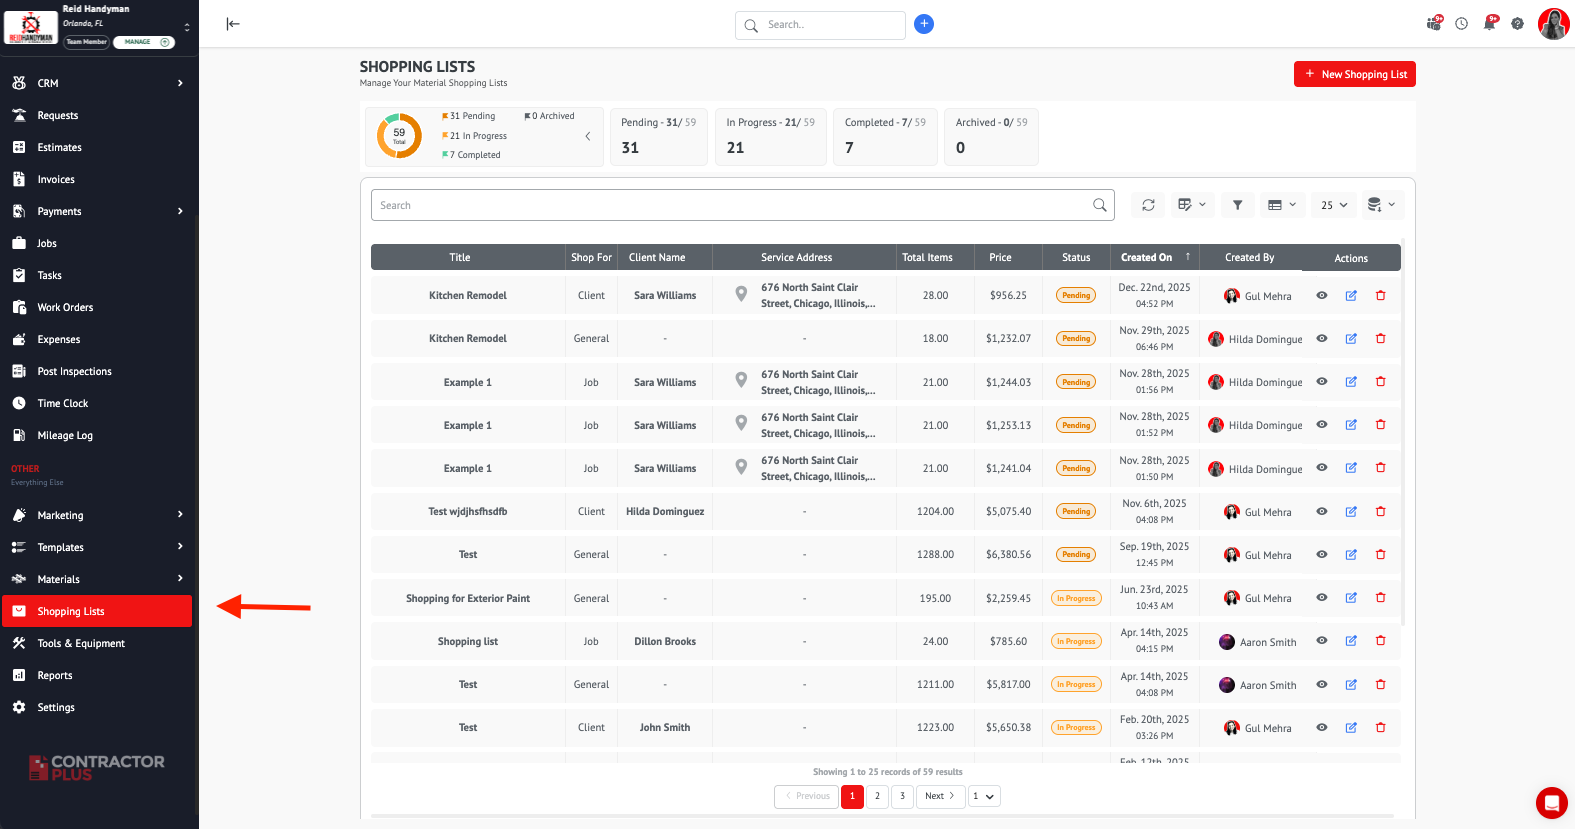Click the New Shopping List button

click(x=1354, y=74)
